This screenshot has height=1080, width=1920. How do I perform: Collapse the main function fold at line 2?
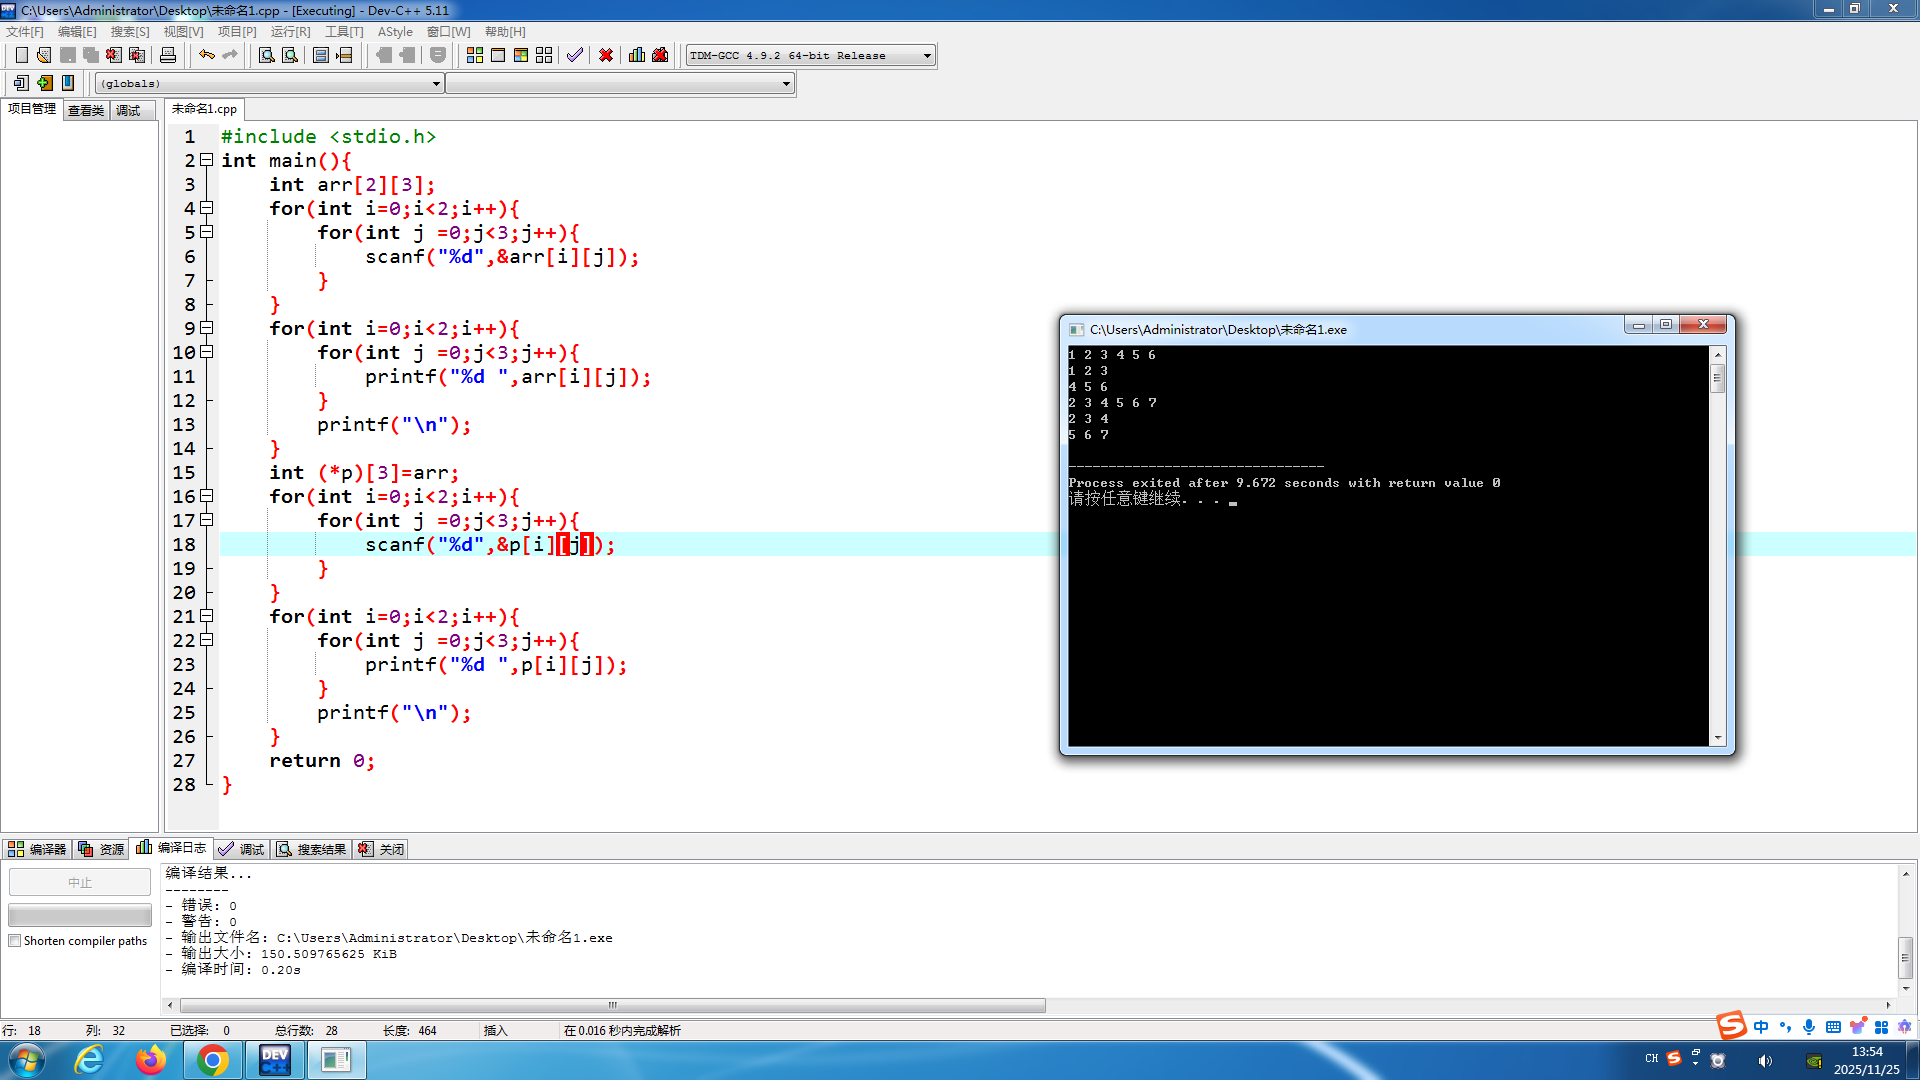pos(207,160)
